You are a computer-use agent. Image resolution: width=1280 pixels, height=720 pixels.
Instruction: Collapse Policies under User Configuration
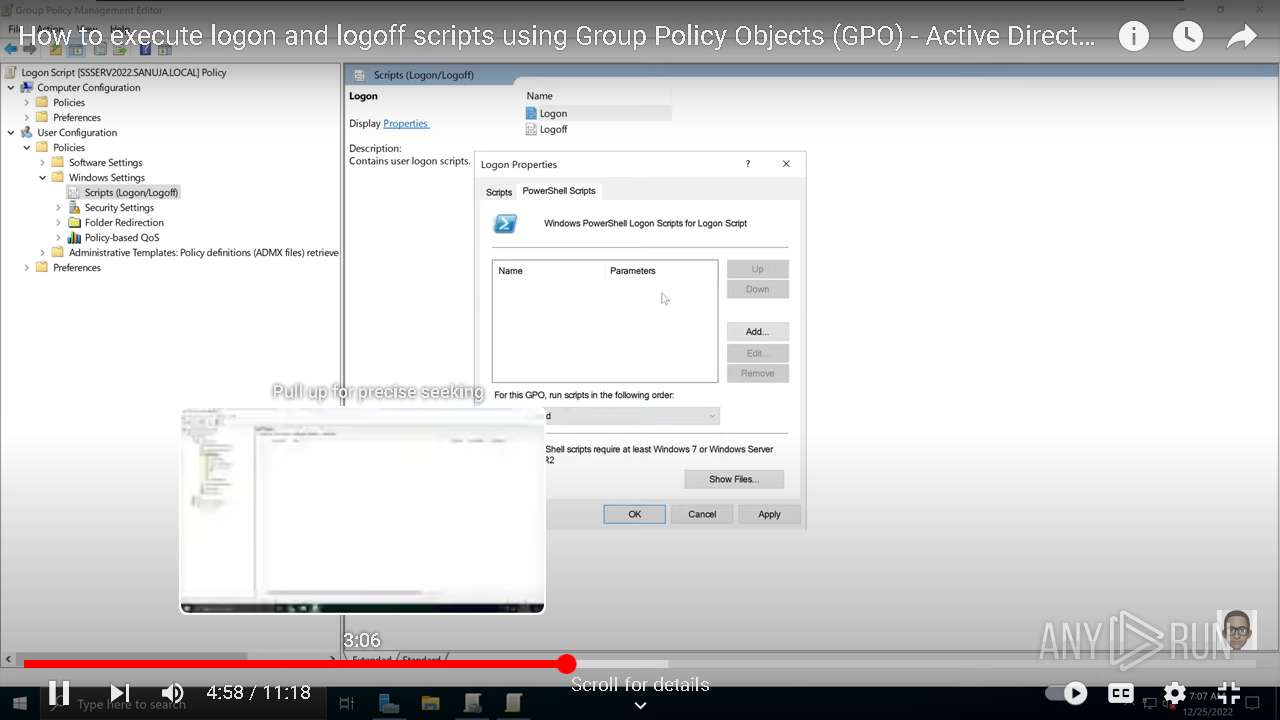[x=27, y=148]
